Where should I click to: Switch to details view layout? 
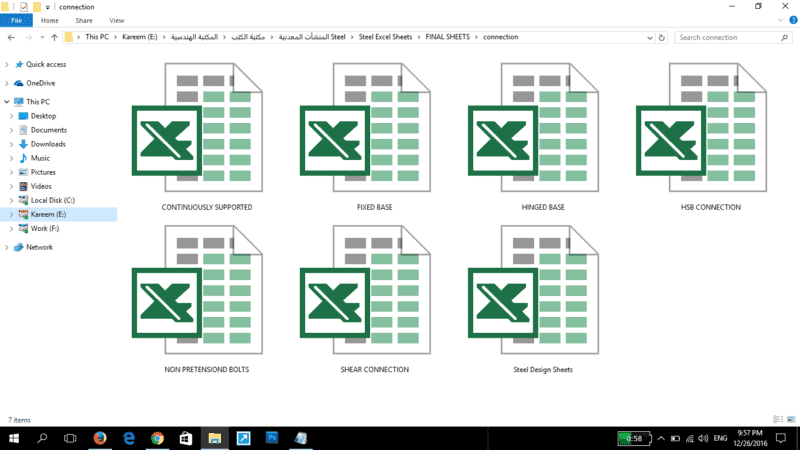[778, 419]
